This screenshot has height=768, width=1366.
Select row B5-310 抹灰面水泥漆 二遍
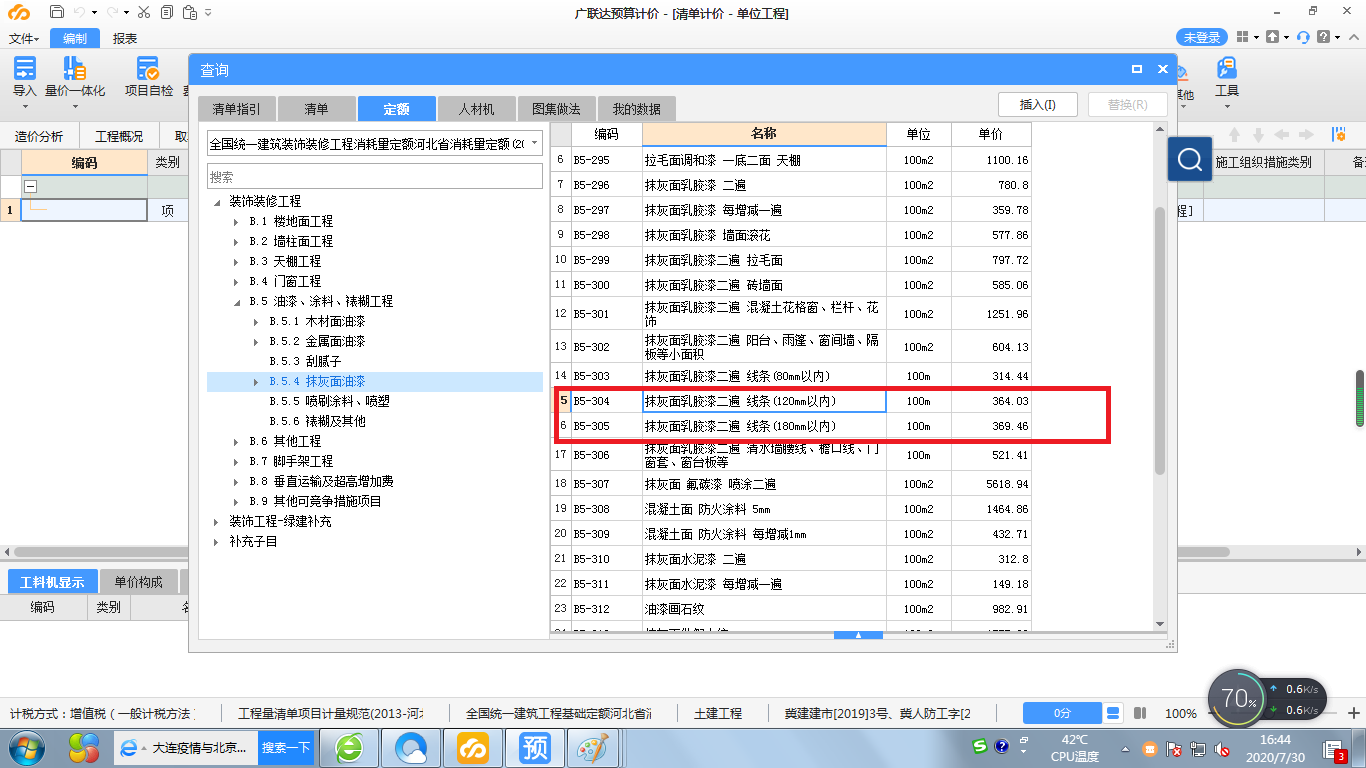pos(791,559)
